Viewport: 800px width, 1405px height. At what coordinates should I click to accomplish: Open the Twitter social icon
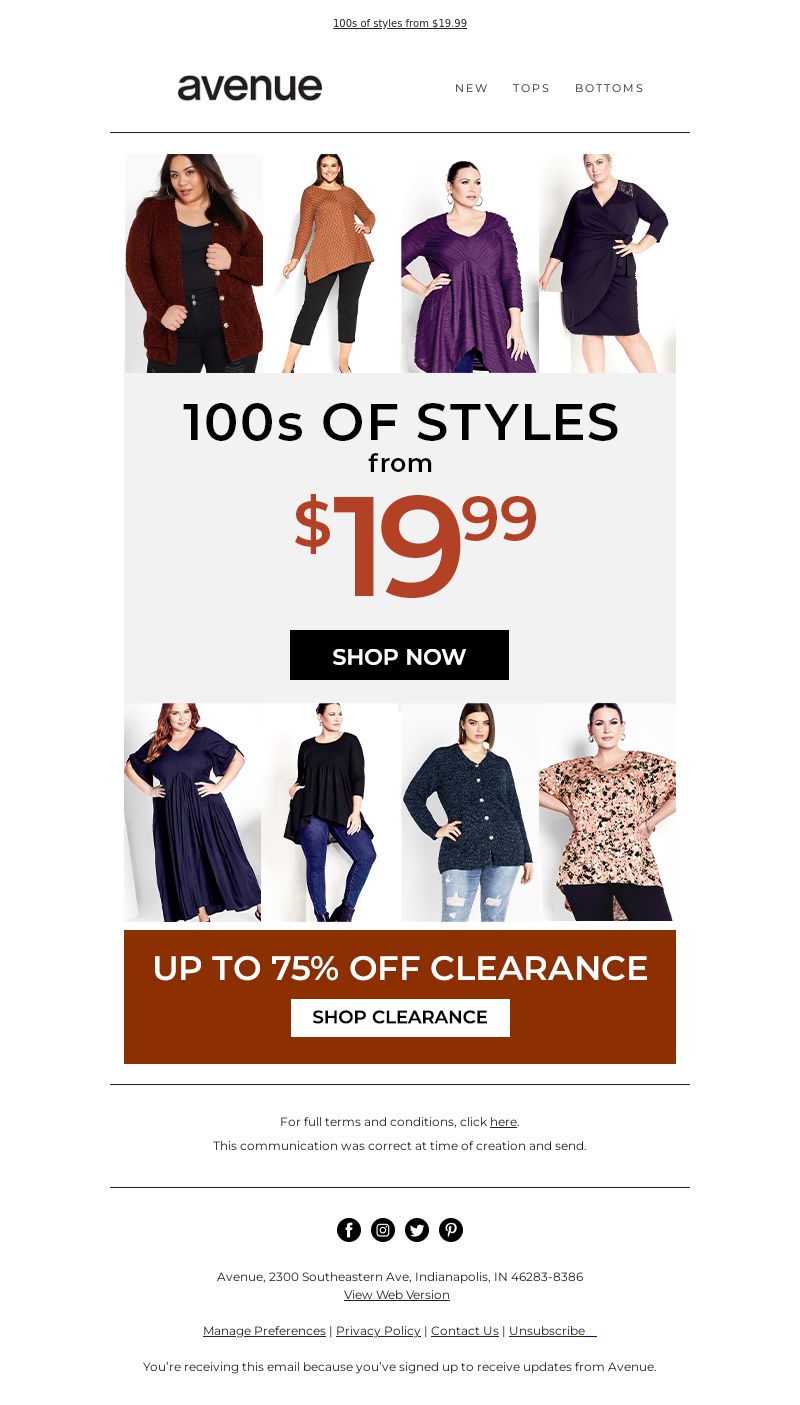point(417,1230)
